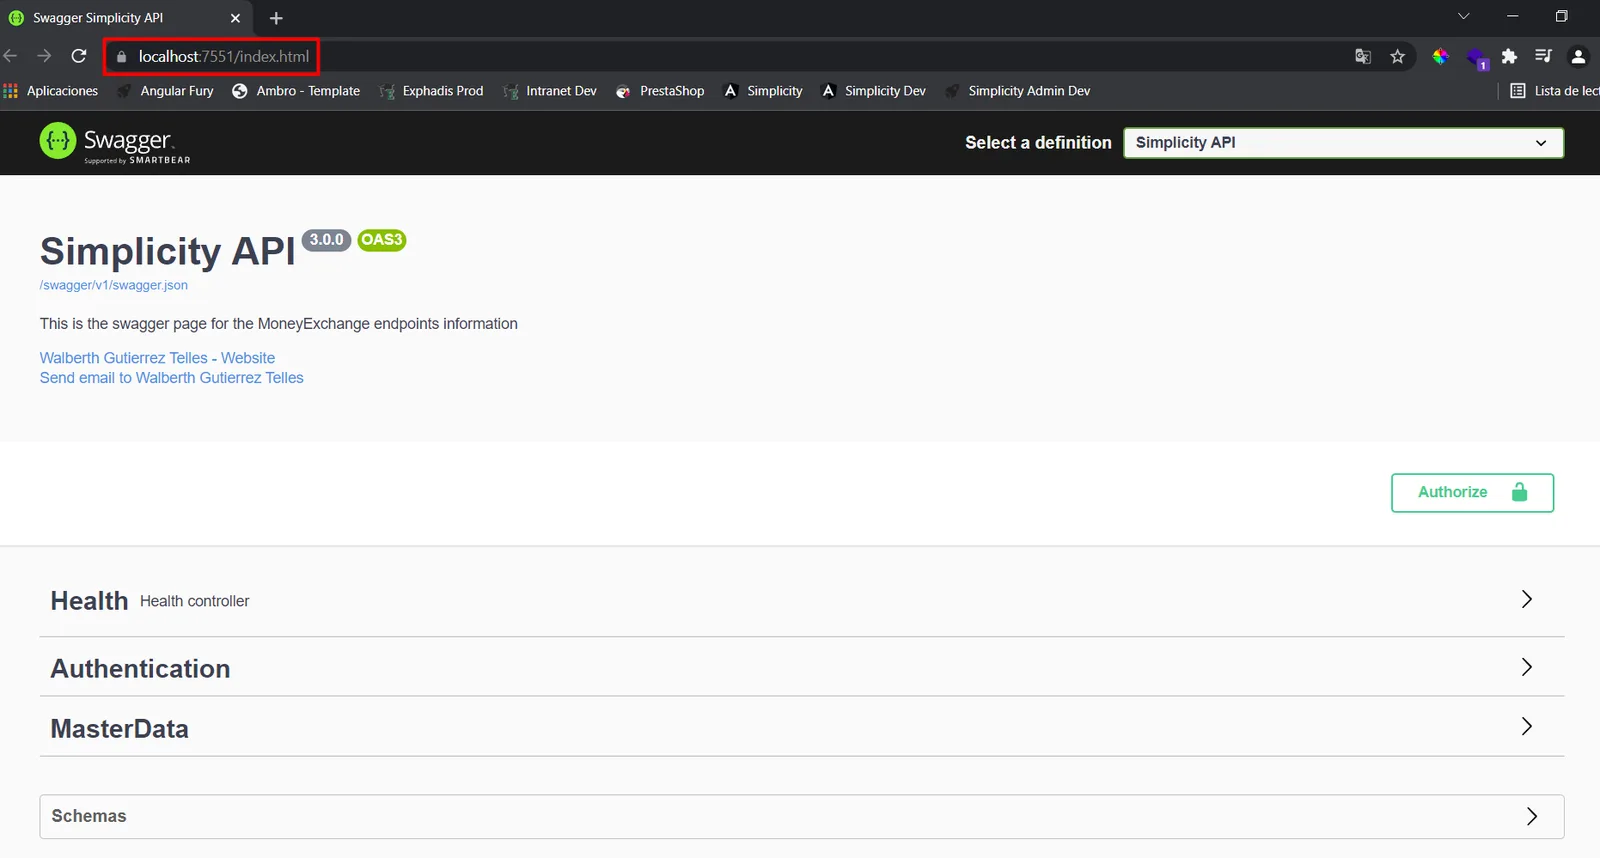
Task: Open a new browser tab
Action: click(x=276, y=18)
